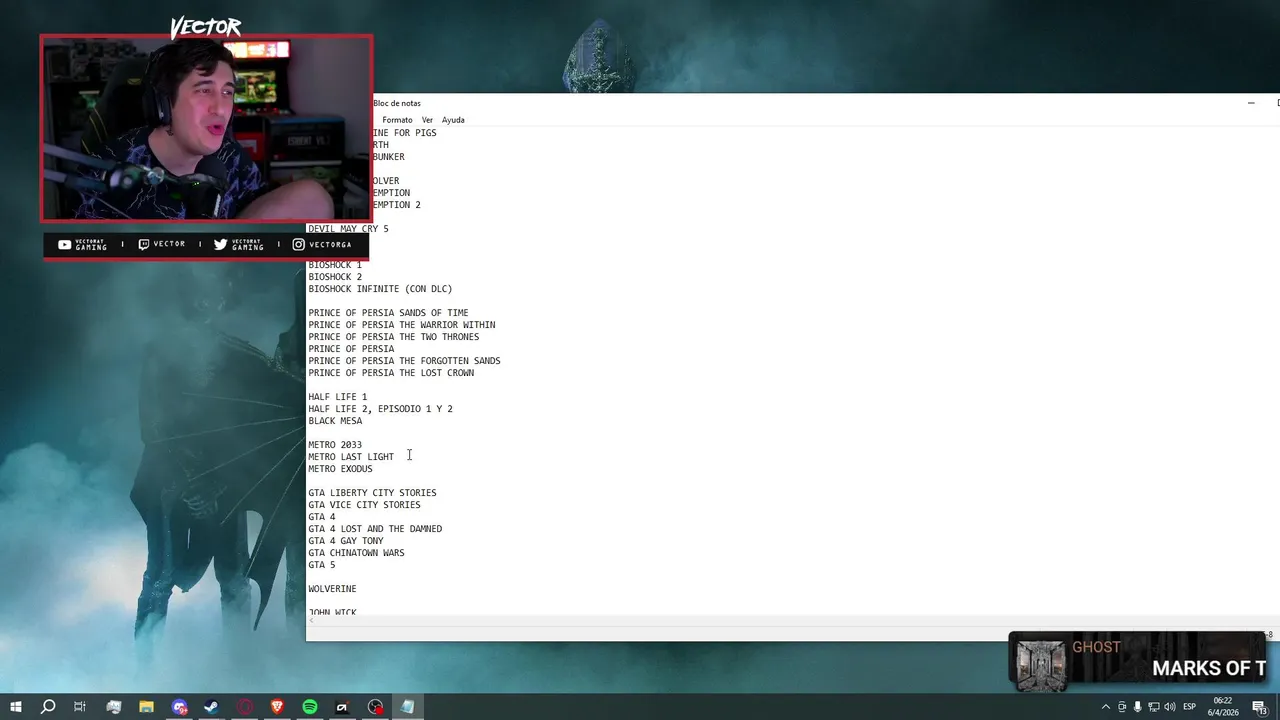Click the line INE FOR PIGS
1280x720 pixels.
[405, 133]
